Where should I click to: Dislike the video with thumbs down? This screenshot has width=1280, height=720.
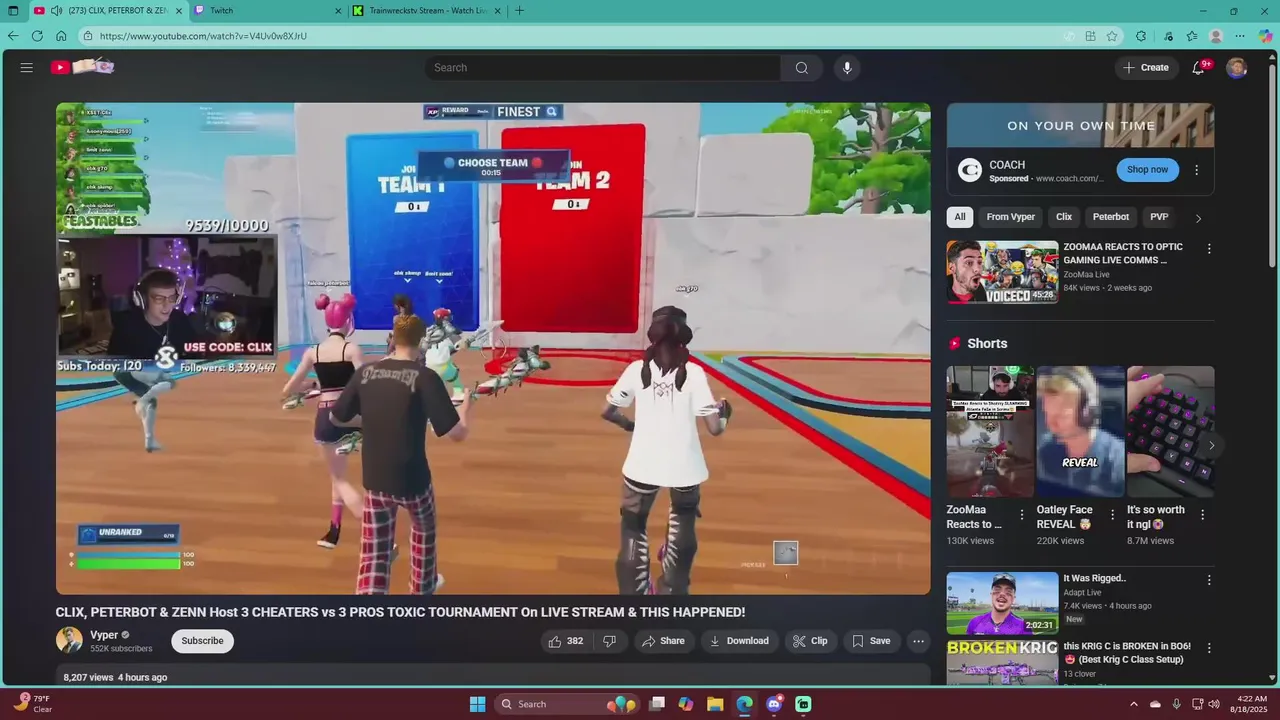(610, 641)
